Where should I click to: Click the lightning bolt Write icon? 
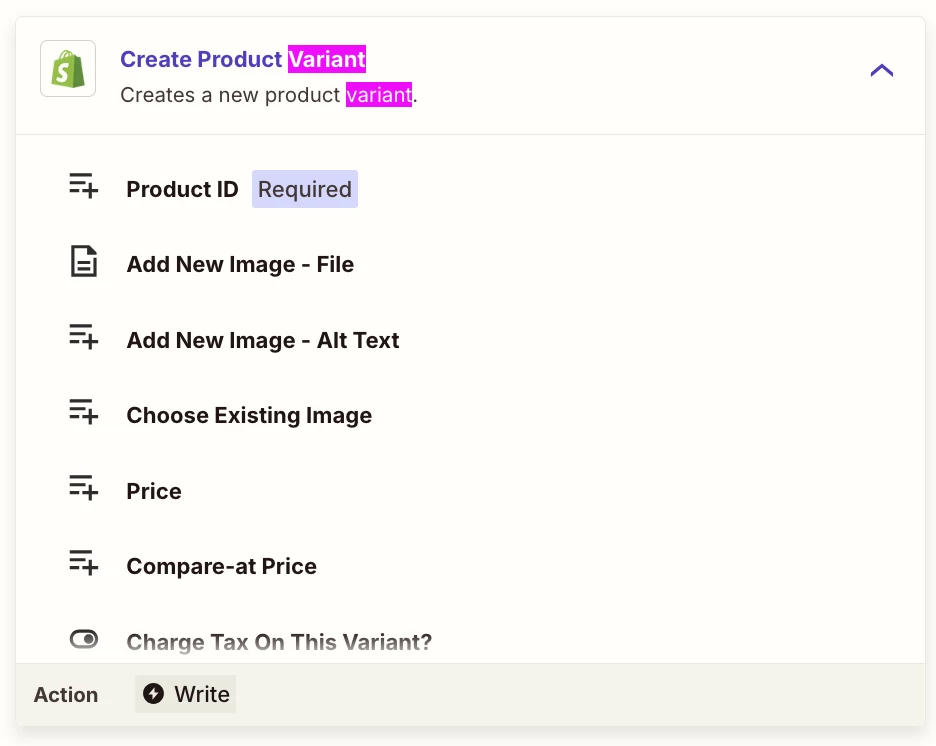point(153,693)
